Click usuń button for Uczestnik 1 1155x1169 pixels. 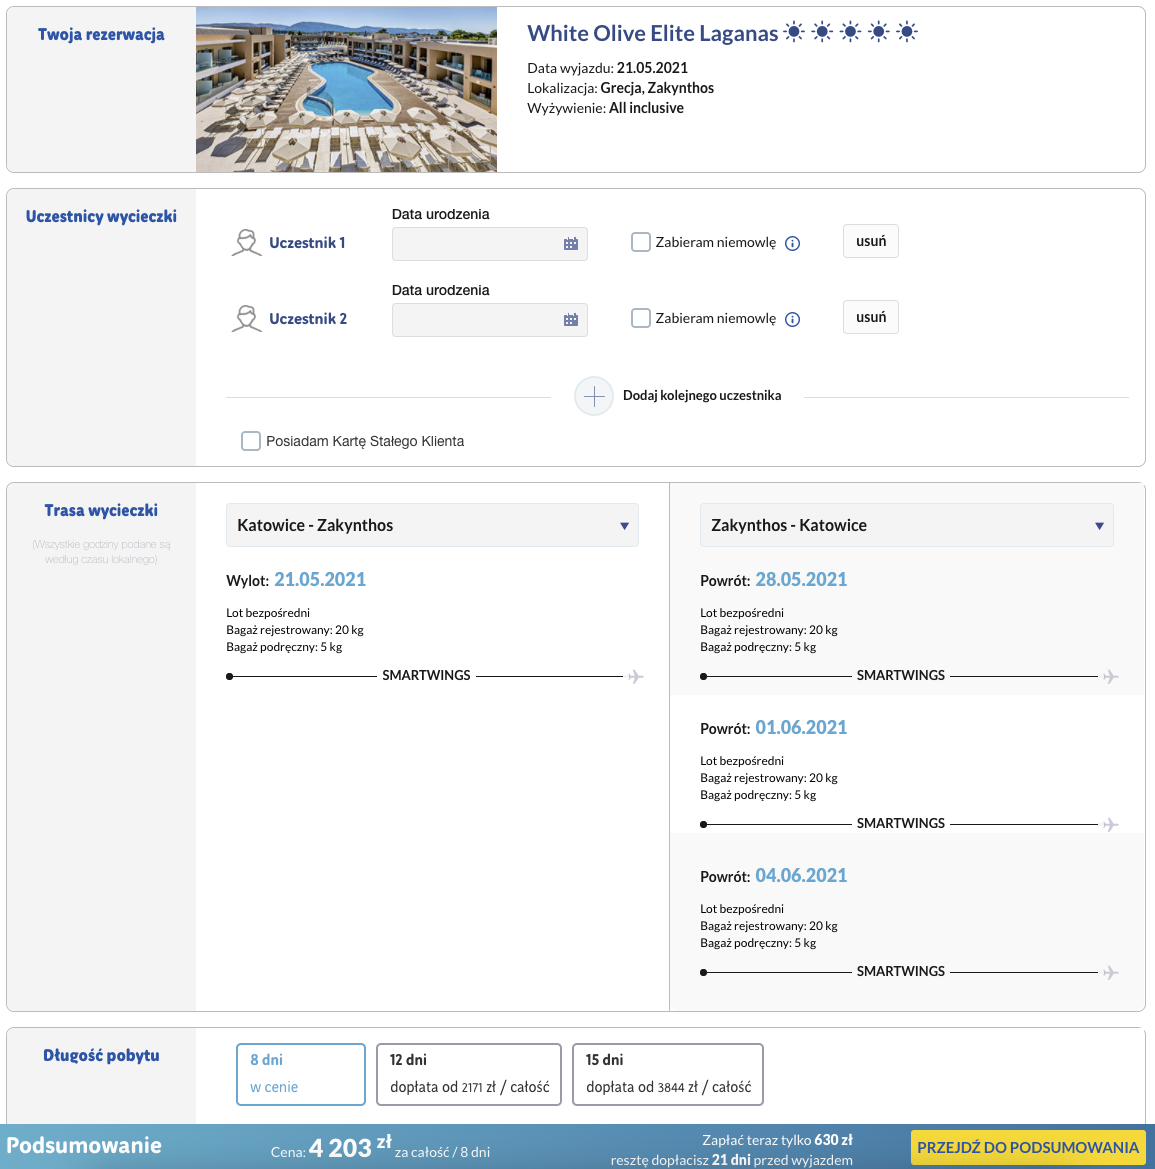[871, 242]
